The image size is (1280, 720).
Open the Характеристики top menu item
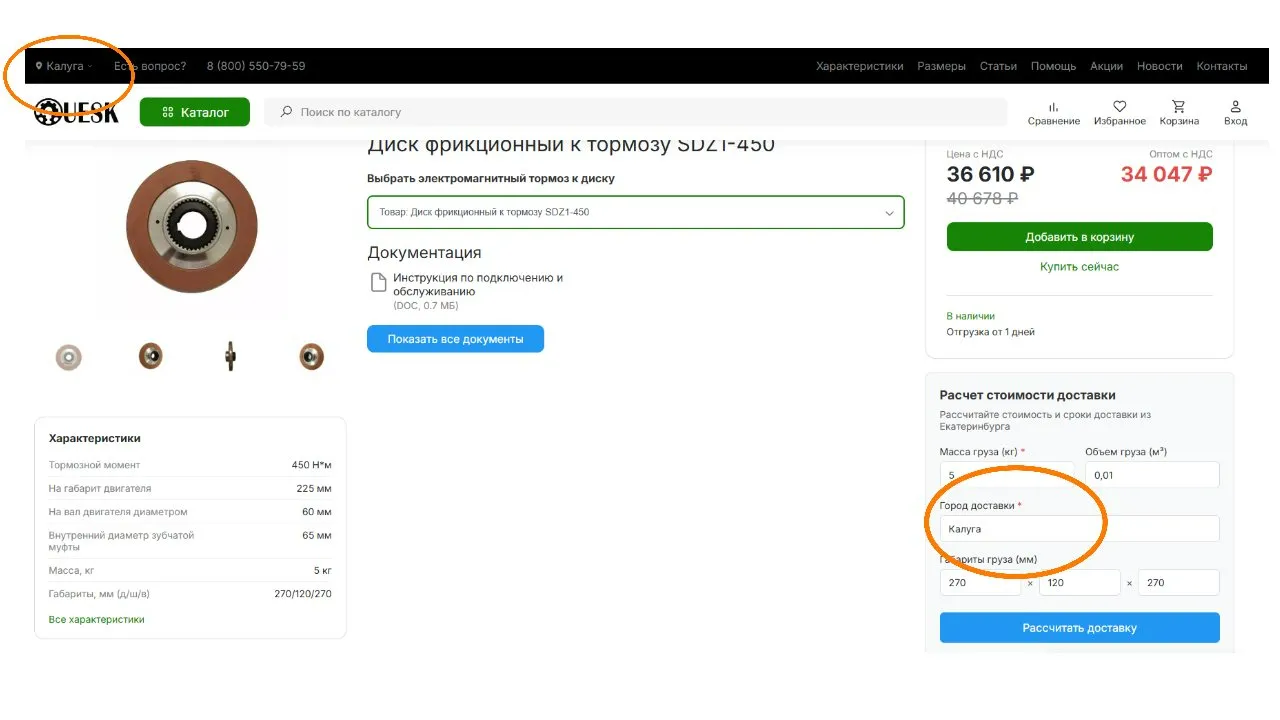859,66
